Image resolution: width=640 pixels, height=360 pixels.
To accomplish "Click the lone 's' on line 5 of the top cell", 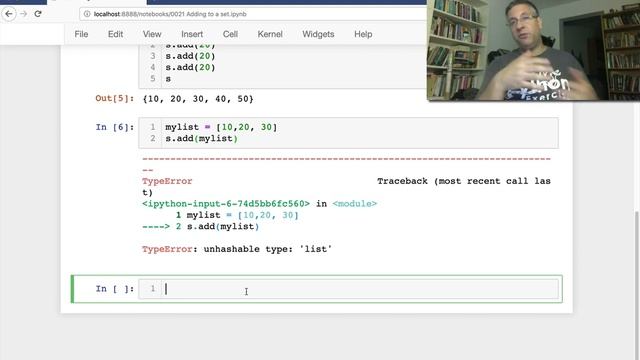I will (x=168, y=79).
